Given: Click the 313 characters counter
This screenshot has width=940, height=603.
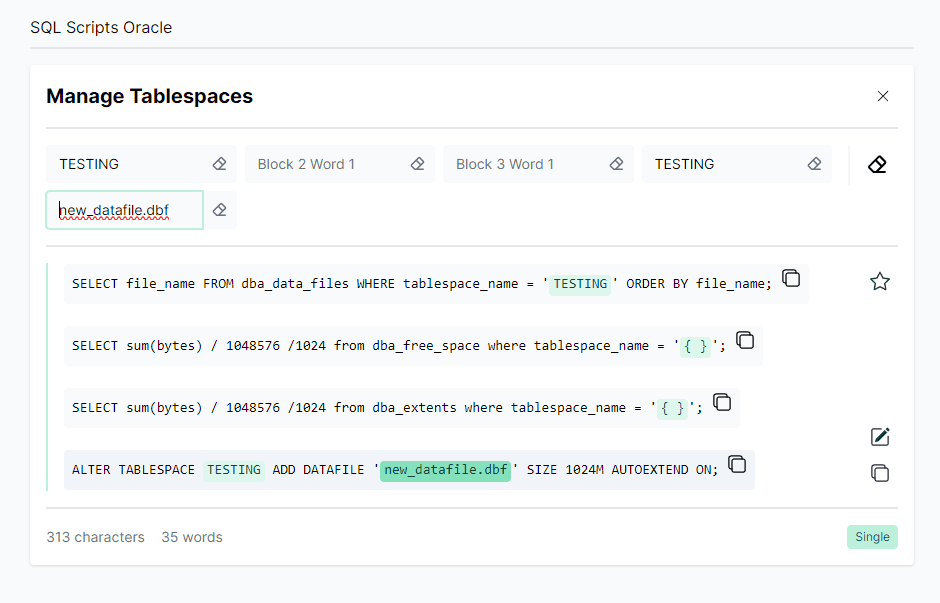Looking at the screenshot, I should [x=95, y=537].
